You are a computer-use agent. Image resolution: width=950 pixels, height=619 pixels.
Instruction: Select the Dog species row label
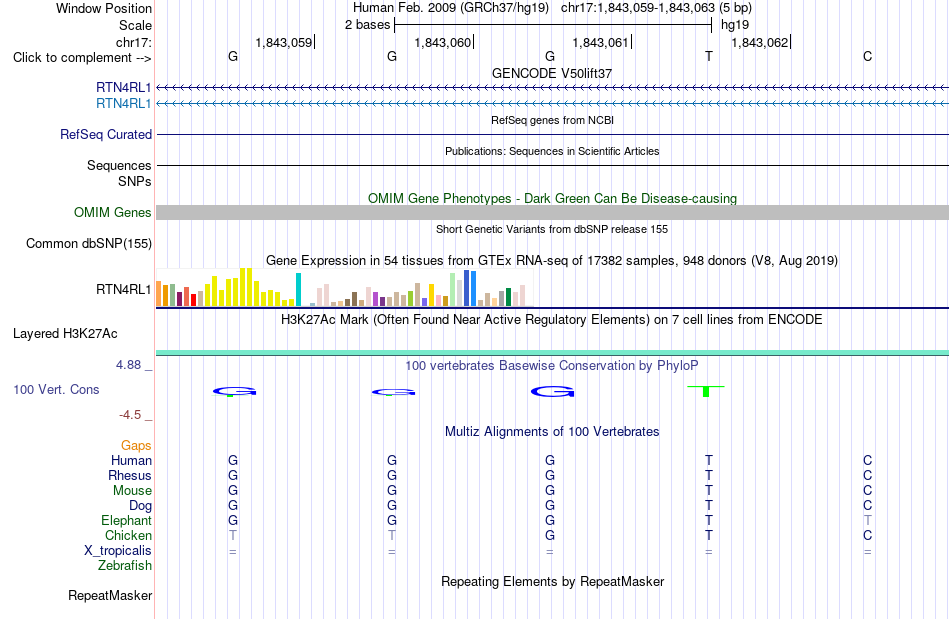click(x=140, y=506)
